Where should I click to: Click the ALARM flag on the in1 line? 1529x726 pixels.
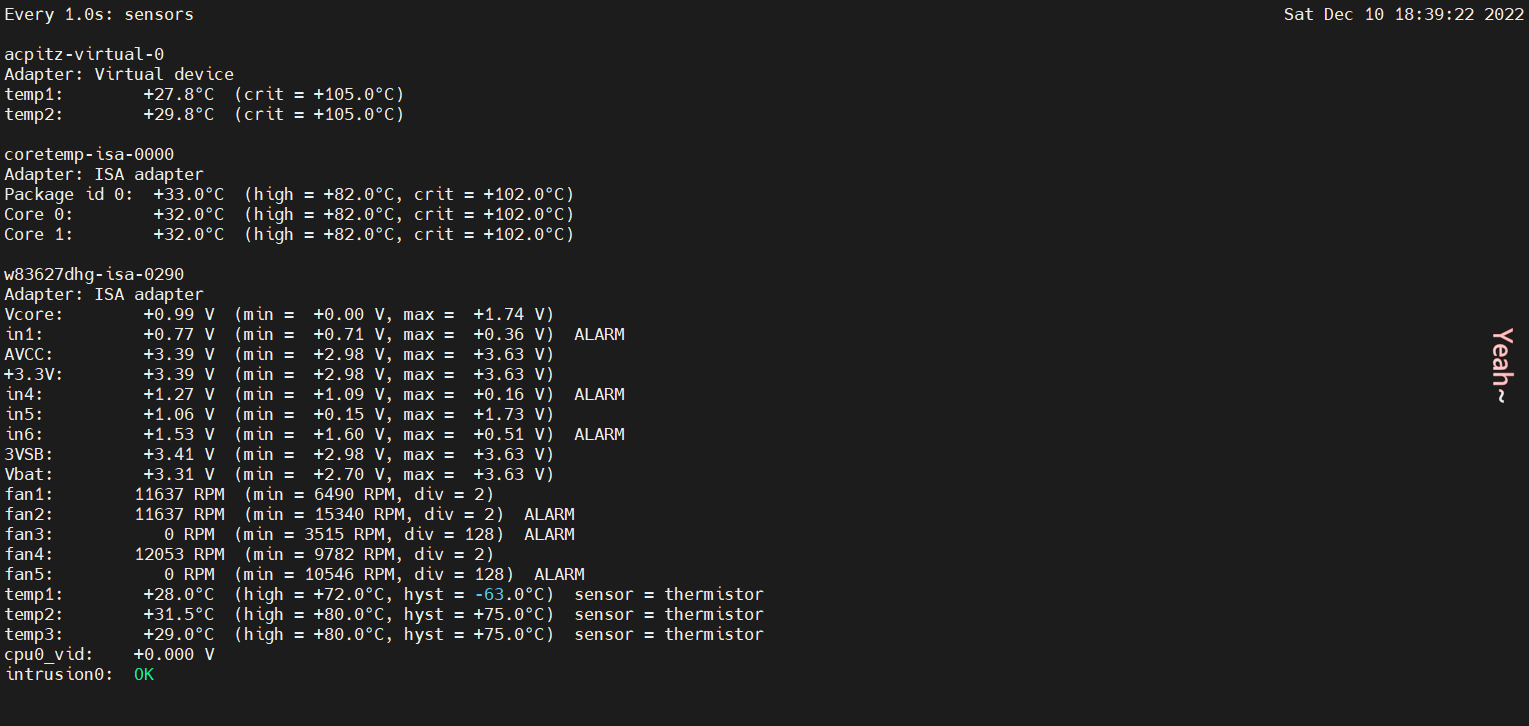pyautogui.click(x=599, y=334)
